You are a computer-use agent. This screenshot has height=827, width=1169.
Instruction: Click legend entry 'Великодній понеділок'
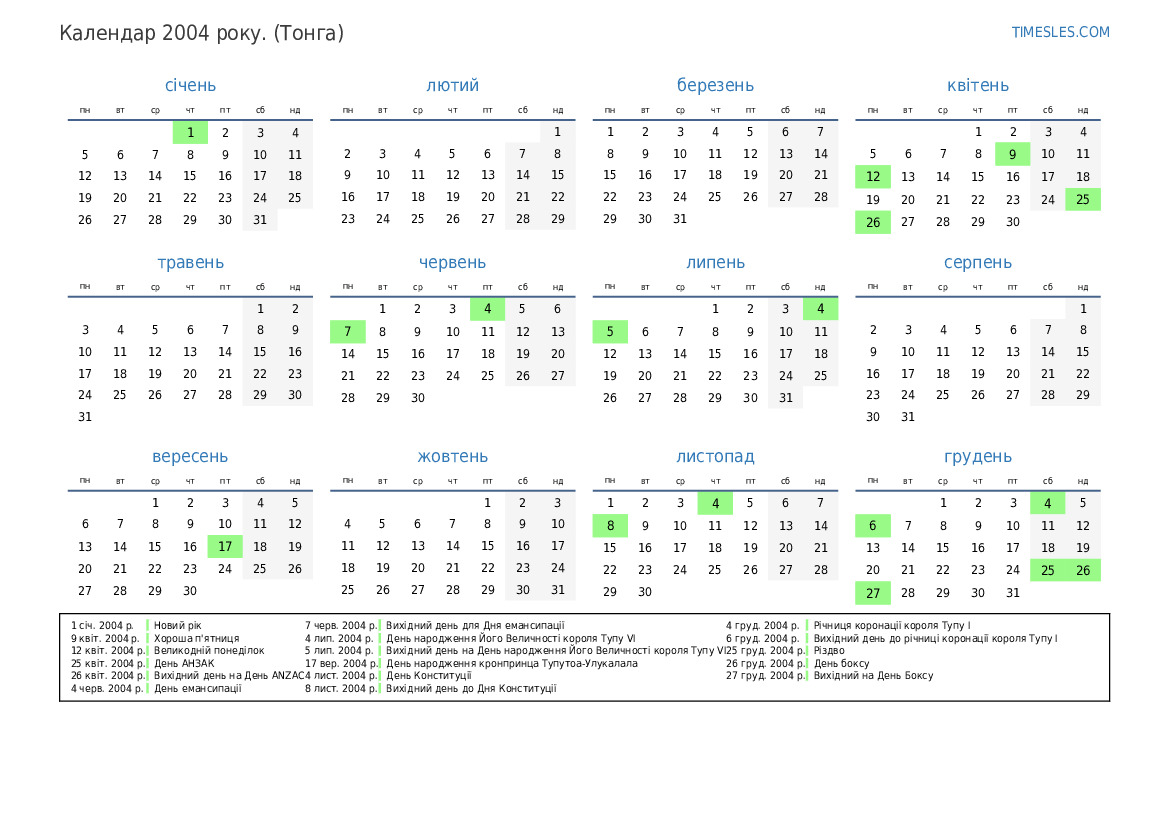(209, 650)
